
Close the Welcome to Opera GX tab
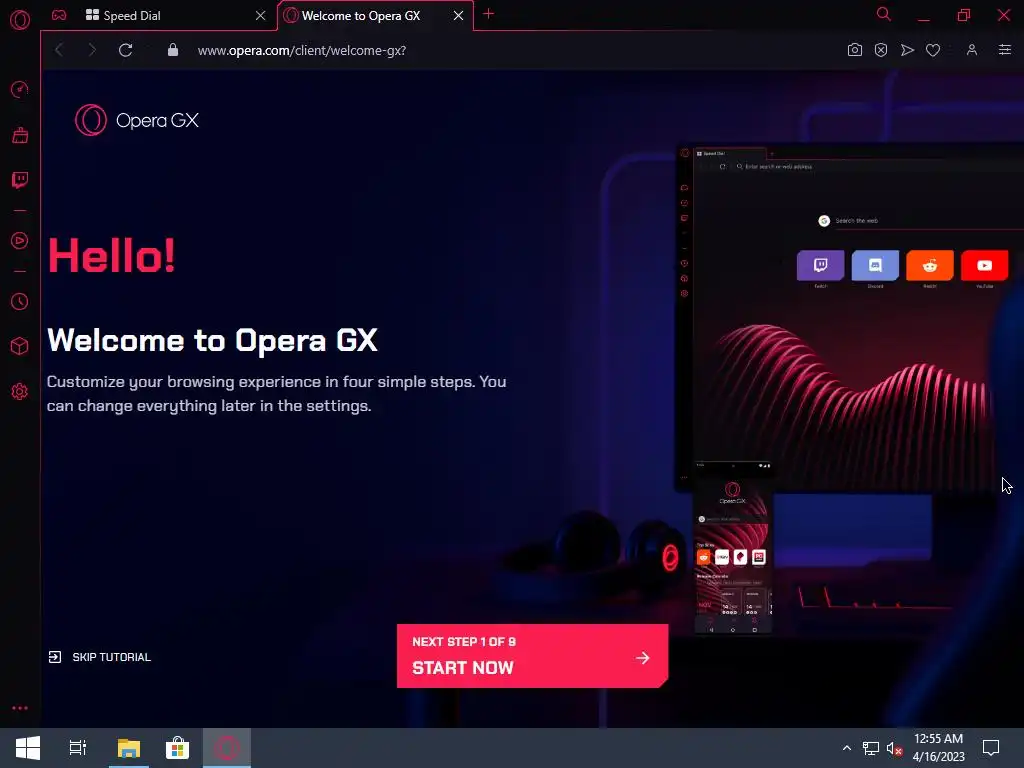[x=458, y=16]
